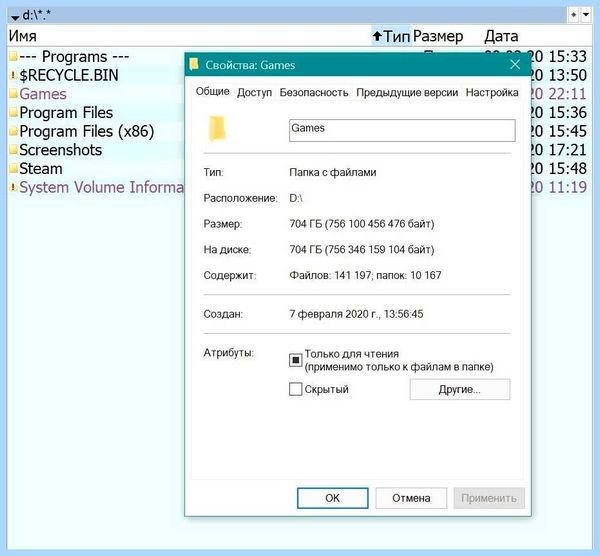
Task: Click the folder icon in properties title bar
Action: pos(194,64)
